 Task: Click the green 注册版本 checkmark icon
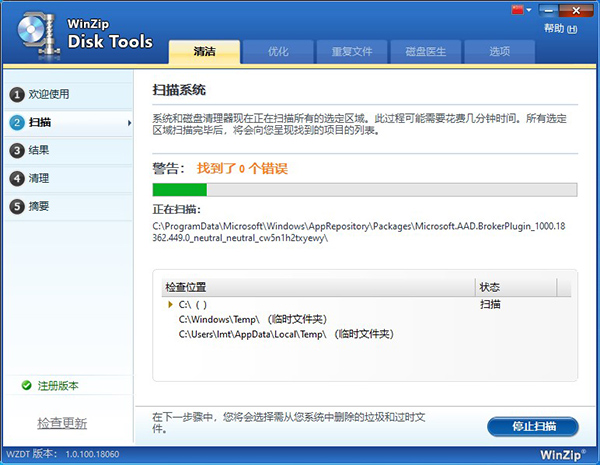pyautogui.click(x=26, y=385)
